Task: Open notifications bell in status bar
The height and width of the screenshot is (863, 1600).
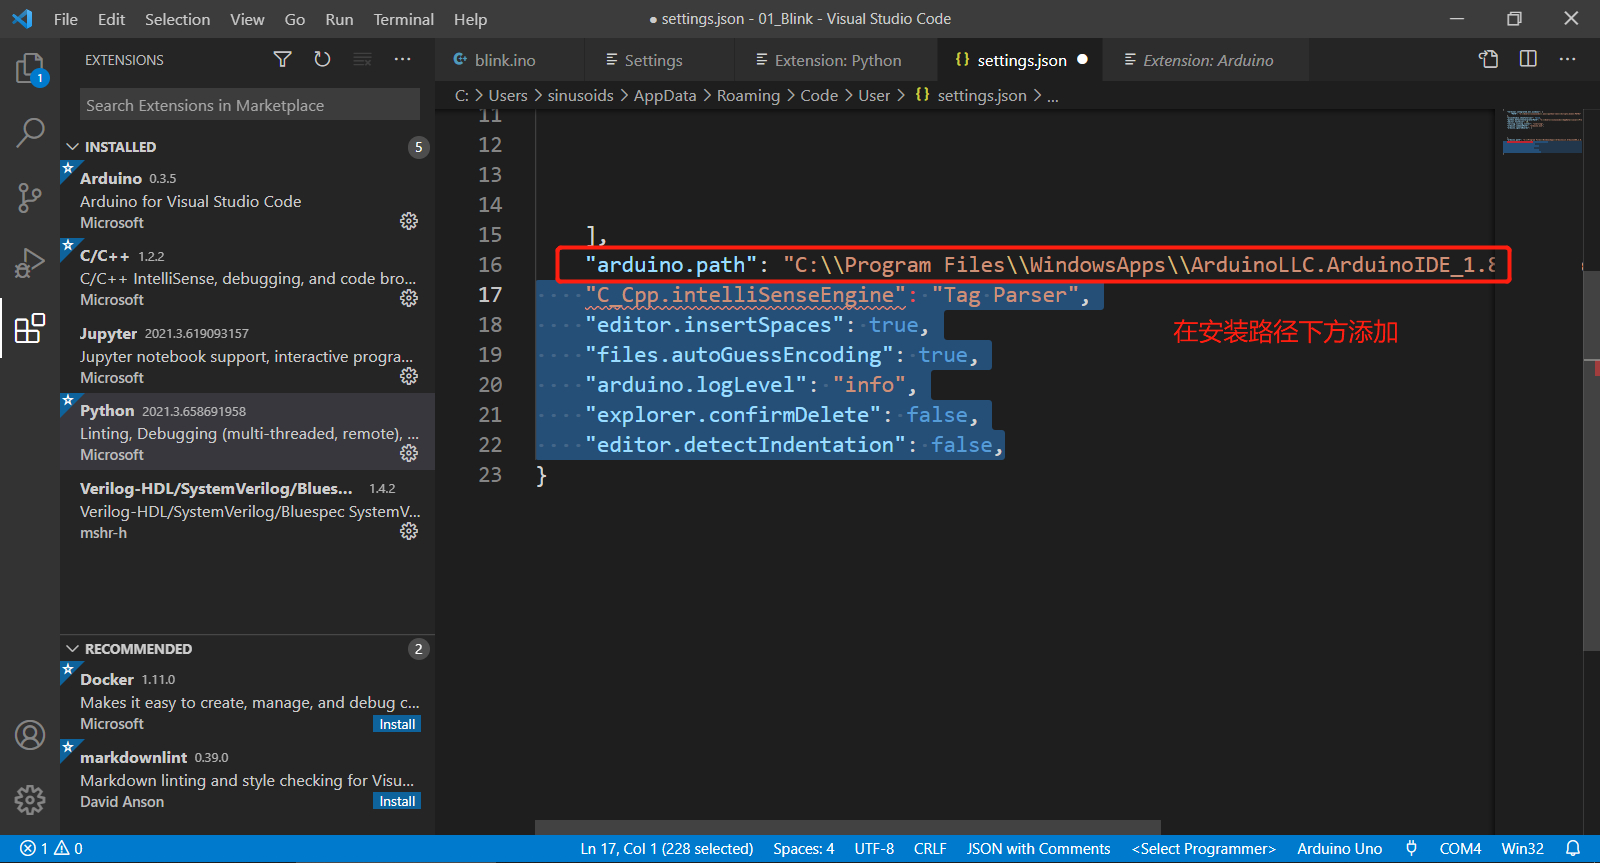Action: point(1573,848)
